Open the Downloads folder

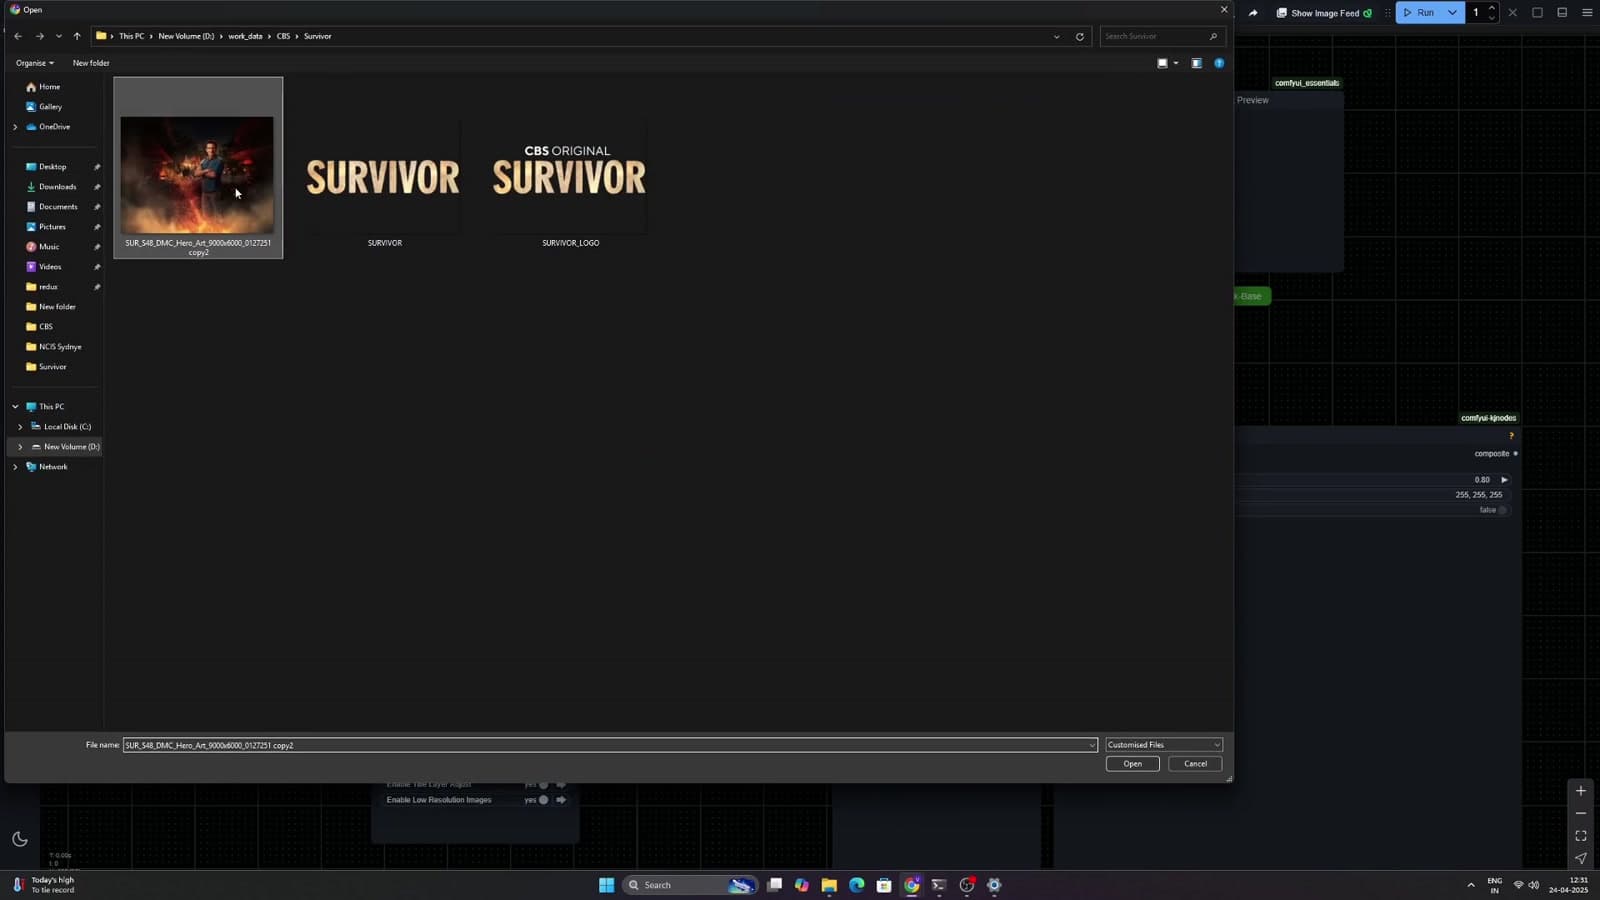coord(57,187)
